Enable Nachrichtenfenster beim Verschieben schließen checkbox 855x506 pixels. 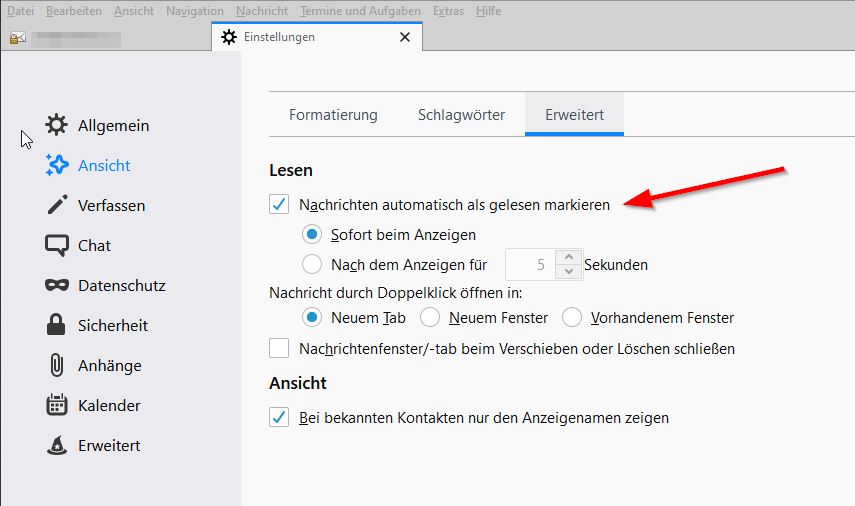tap(279, 348)
